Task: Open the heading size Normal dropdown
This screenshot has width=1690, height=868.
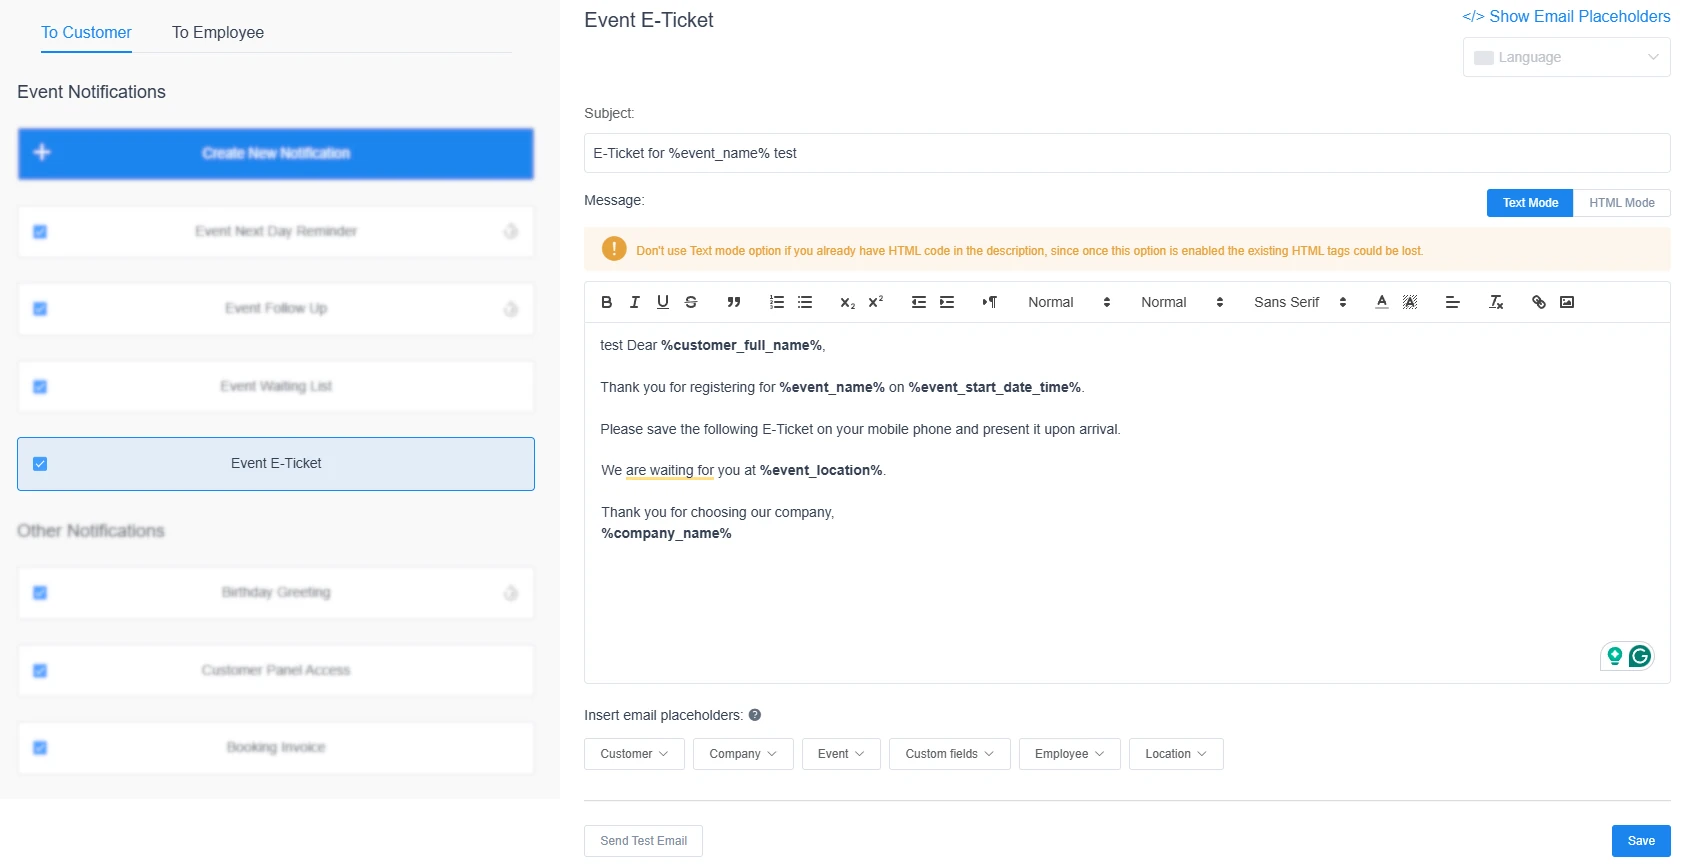Action: (1068, 302)
